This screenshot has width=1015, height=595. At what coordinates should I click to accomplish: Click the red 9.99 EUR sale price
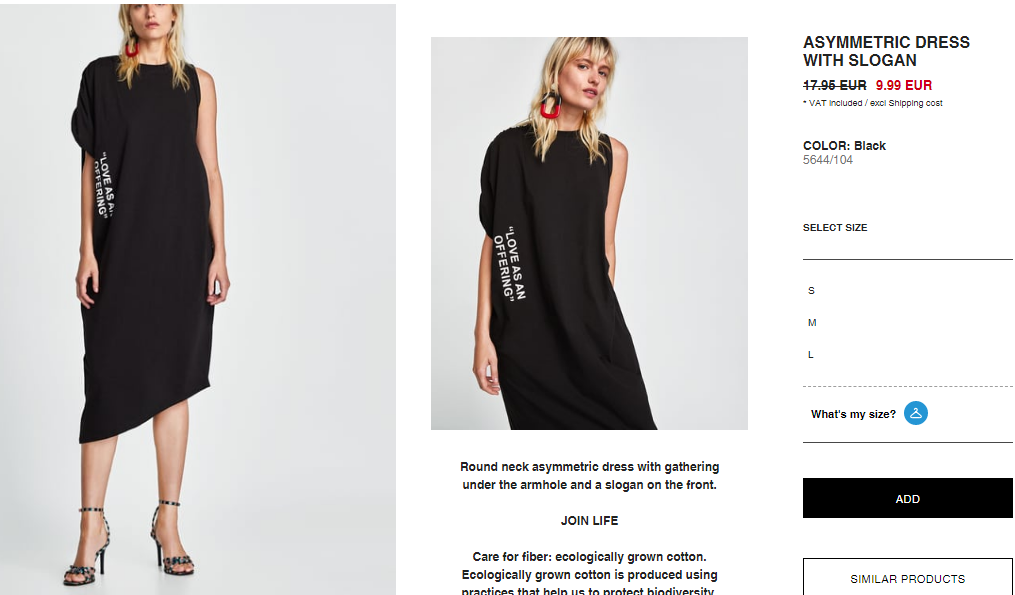point(904,85)
